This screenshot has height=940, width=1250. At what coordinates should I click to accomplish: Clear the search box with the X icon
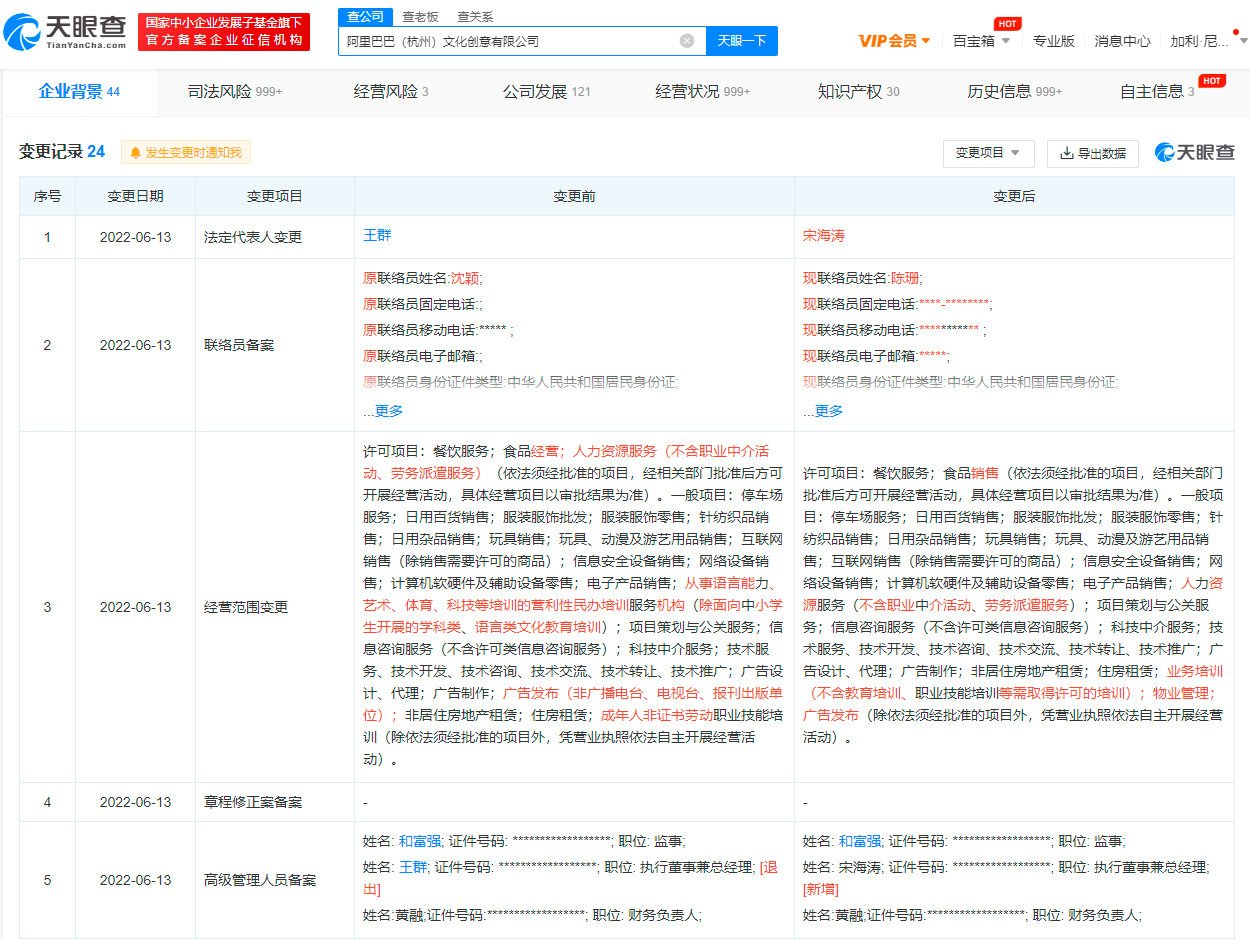point(687,41)
